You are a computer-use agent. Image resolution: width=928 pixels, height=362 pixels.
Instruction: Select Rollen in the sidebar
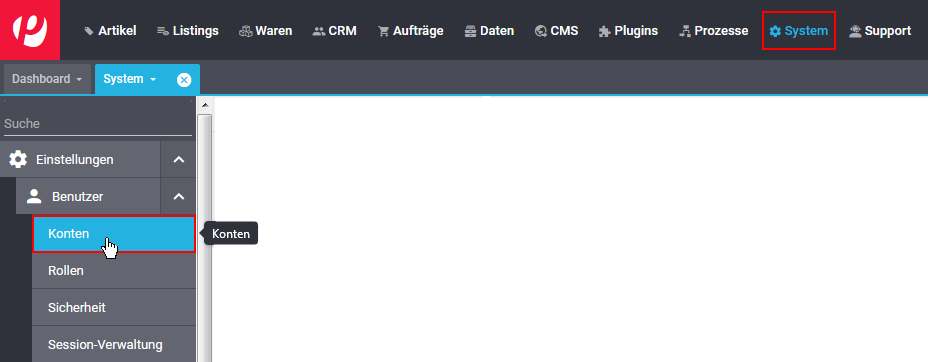coord(114,271)
